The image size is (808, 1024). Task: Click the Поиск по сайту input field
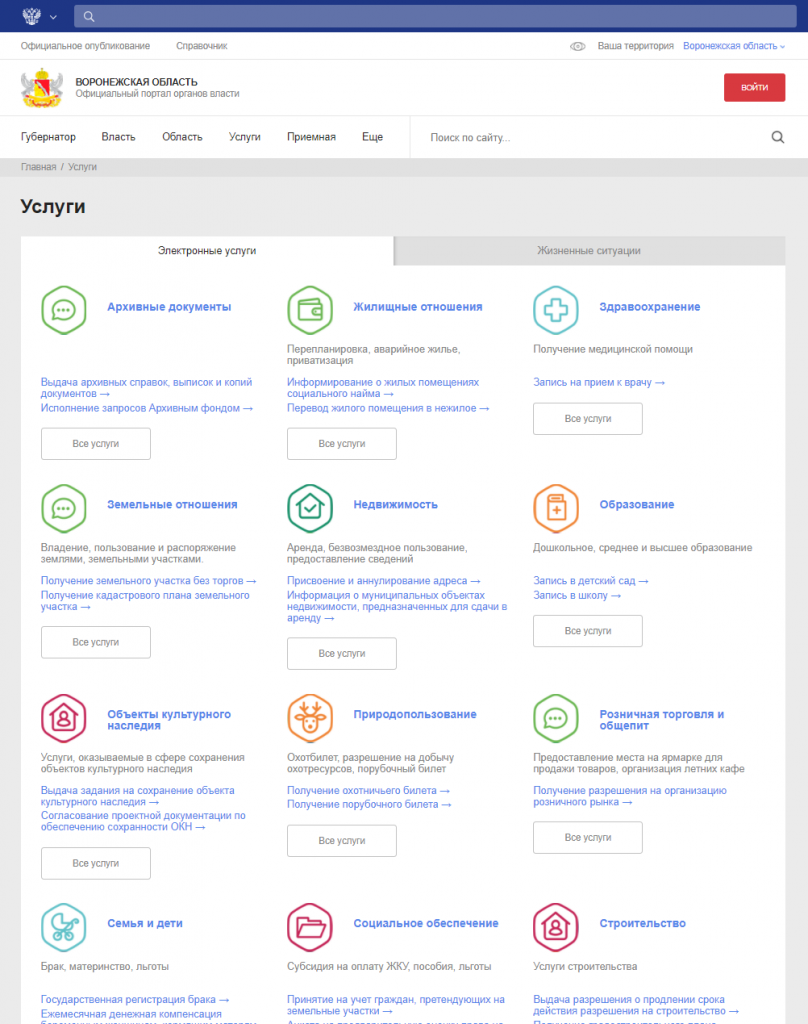[590, 138]
